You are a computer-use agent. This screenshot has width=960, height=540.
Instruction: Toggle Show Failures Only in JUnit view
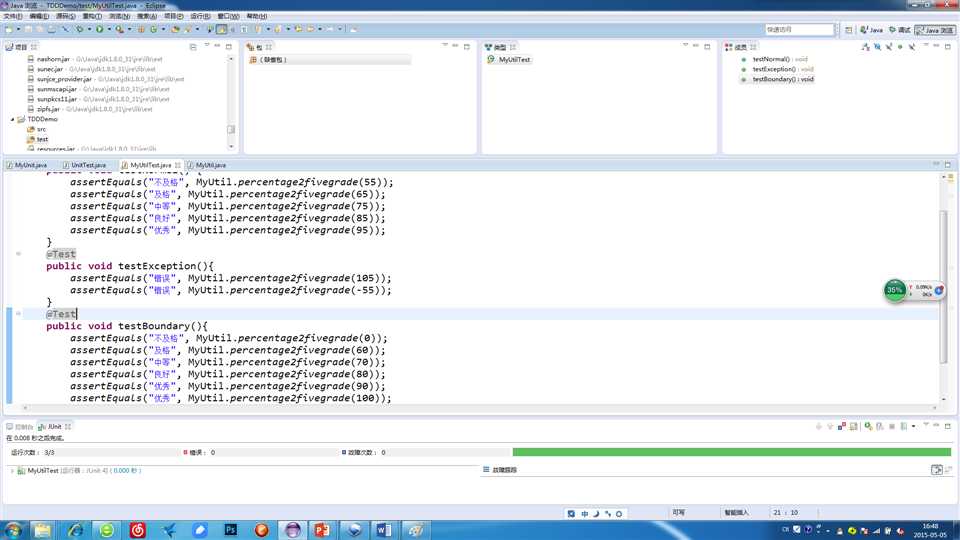point(842,426)
